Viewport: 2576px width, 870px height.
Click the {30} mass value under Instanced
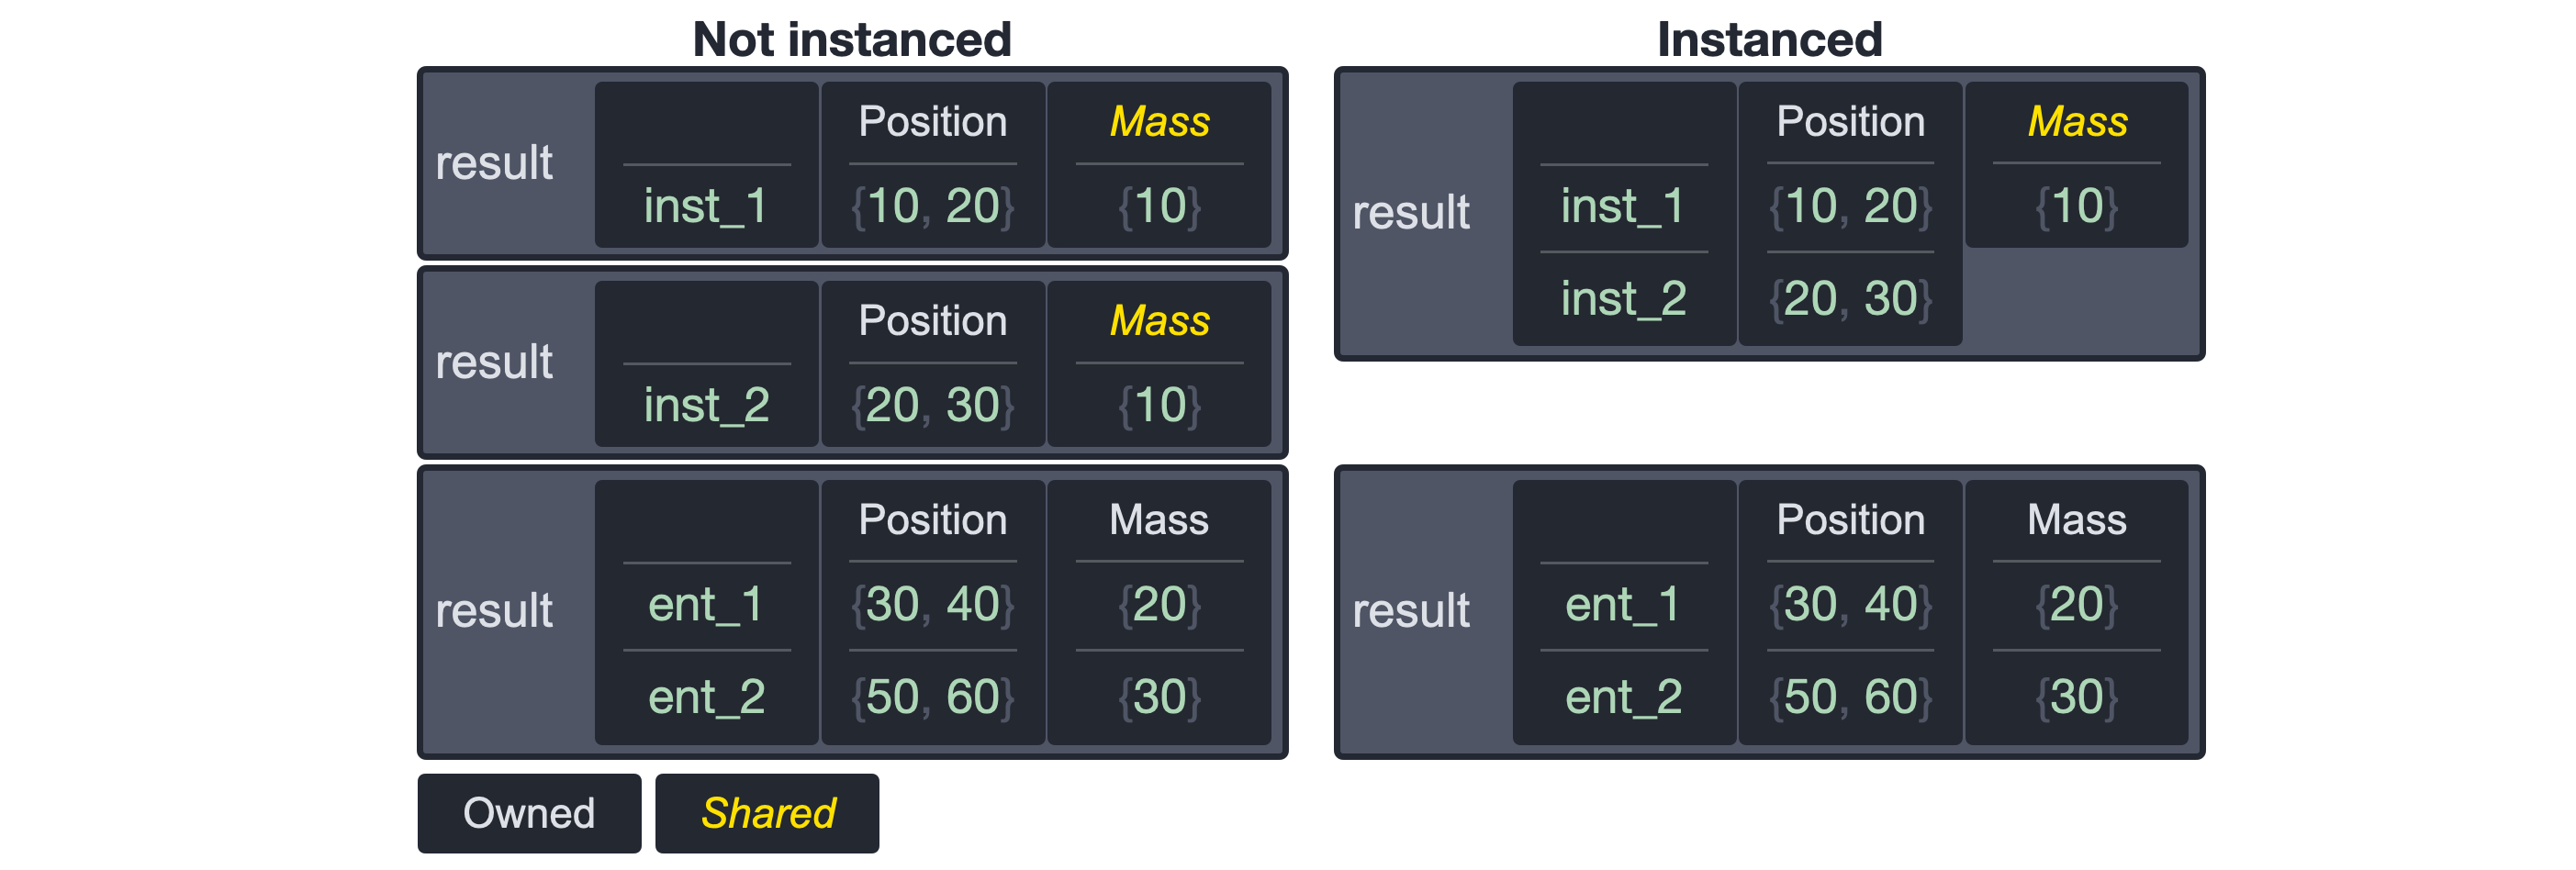(x=2076, y=697)
